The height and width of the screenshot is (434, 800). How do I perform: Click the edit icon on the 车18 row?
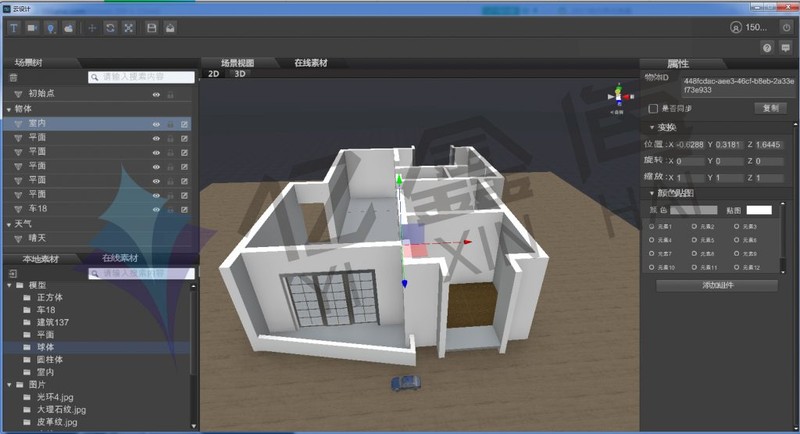pyautogui.click(x=184, y=210)
